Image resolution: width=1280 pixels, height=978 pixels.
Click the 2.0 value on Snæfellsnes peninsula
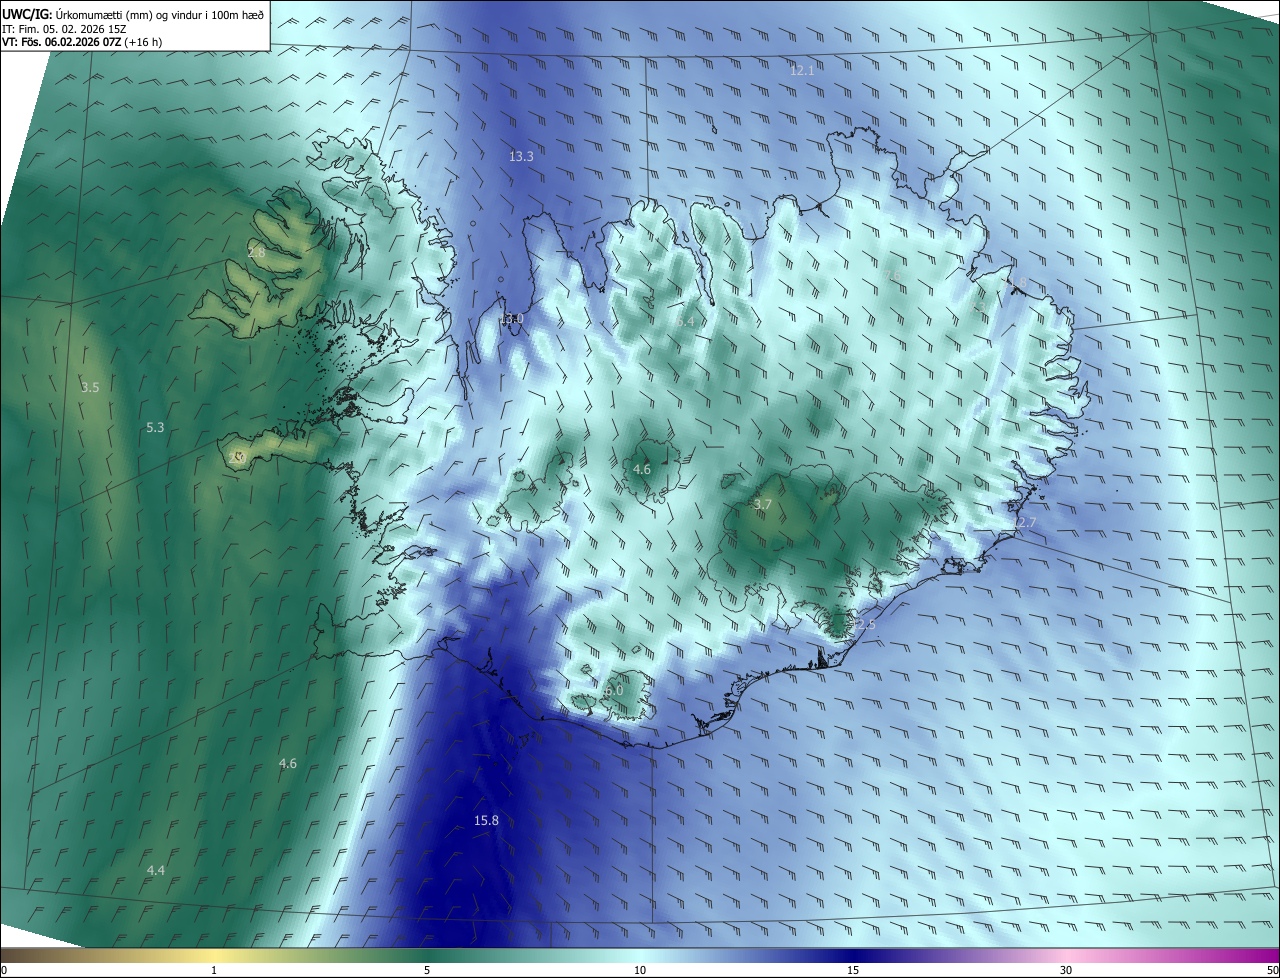click(x=237, y=458)
